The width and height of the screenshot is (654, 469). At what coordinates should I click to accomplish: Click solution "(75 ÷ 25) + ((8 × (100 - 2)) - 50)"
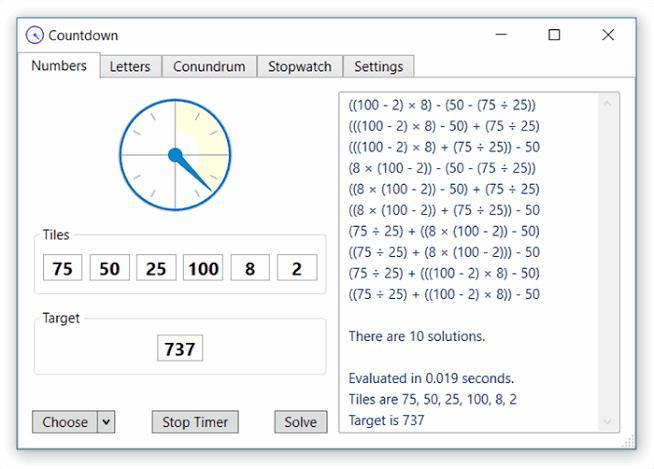point(444,231)
